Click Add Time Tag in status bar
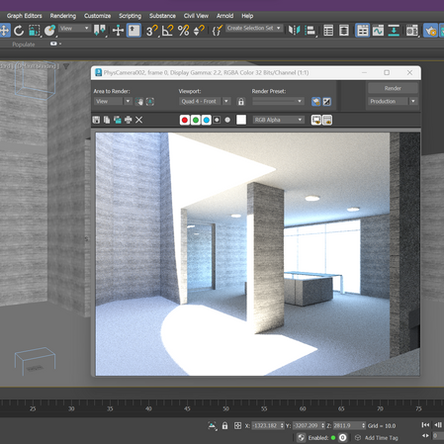The image size is (444, 444). pos(381,438)
